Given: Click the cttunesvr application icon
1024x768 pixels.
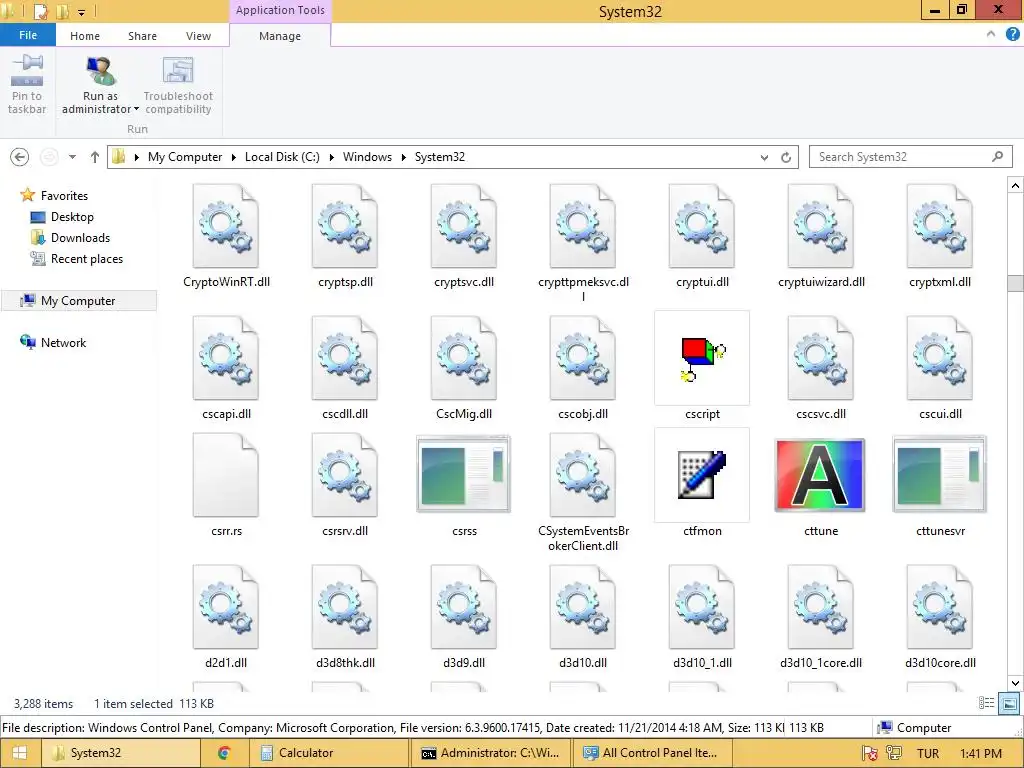Looking at the screenshot, I should [940, 475].
